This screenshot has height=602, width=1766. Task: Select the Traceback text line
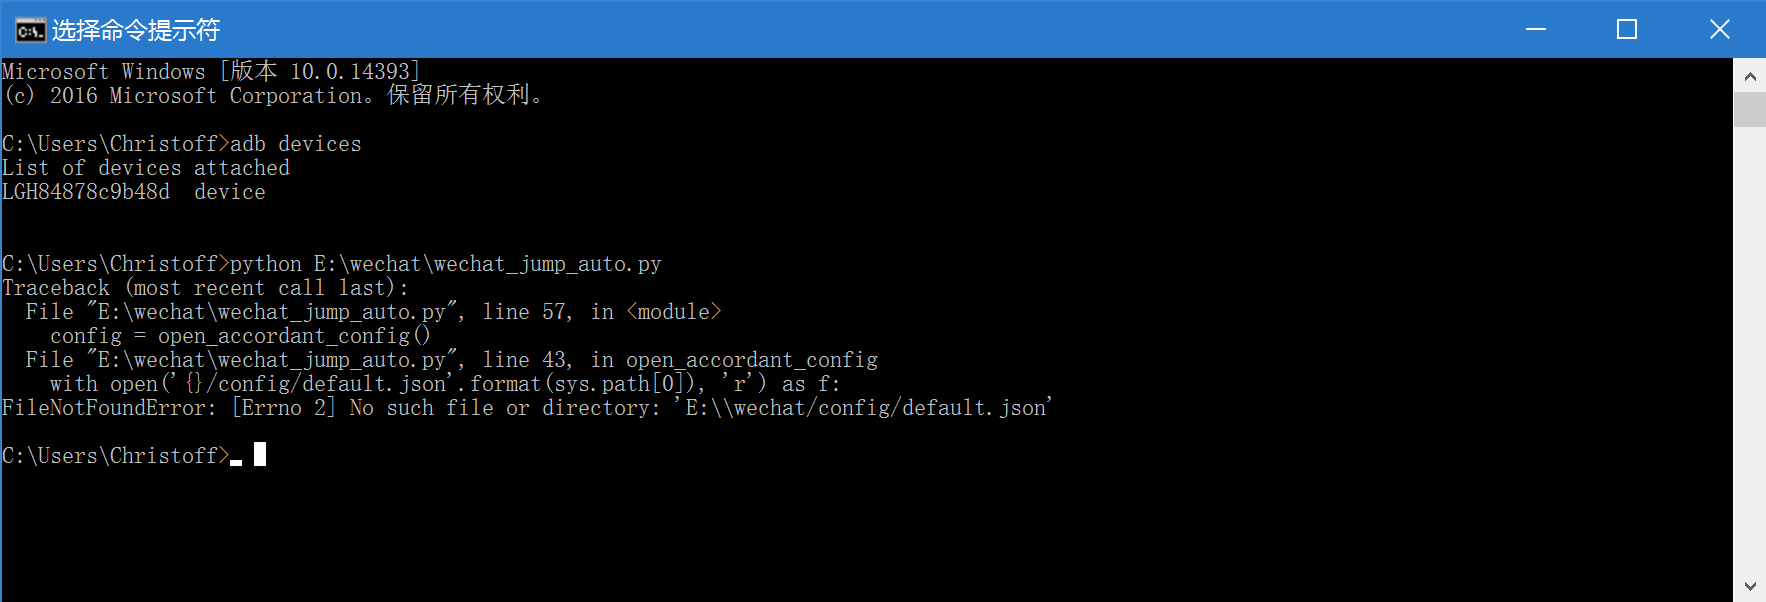205,287
